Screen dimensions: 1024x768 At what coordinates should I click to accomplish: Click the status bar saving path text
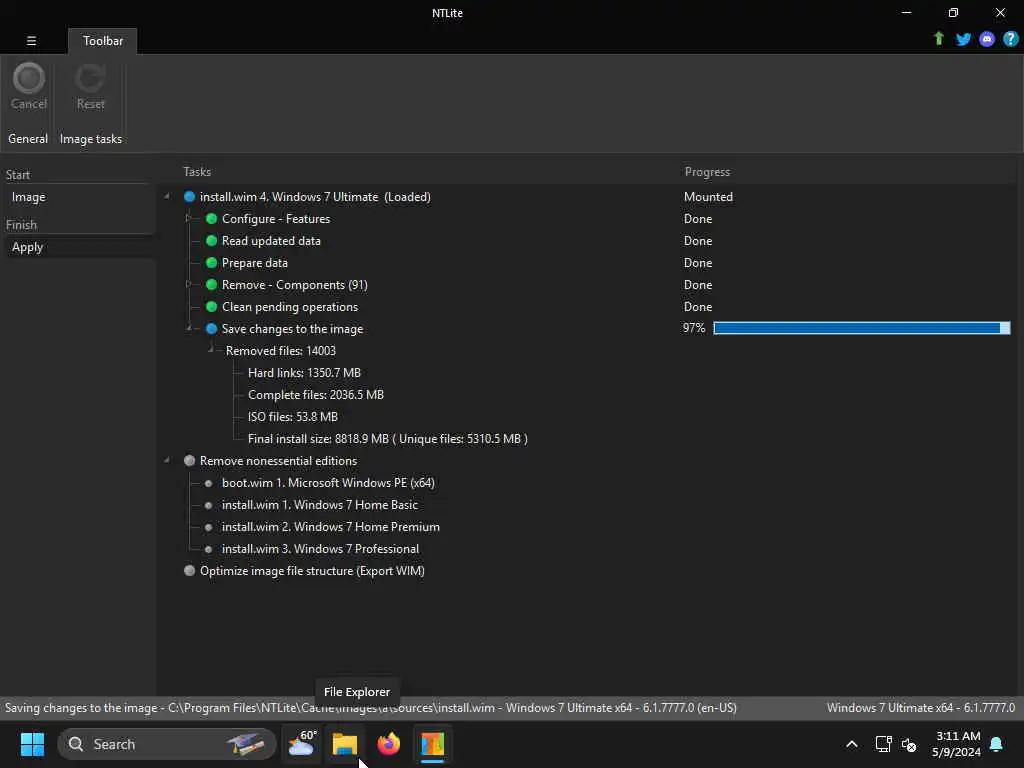[x=370, y=708]
